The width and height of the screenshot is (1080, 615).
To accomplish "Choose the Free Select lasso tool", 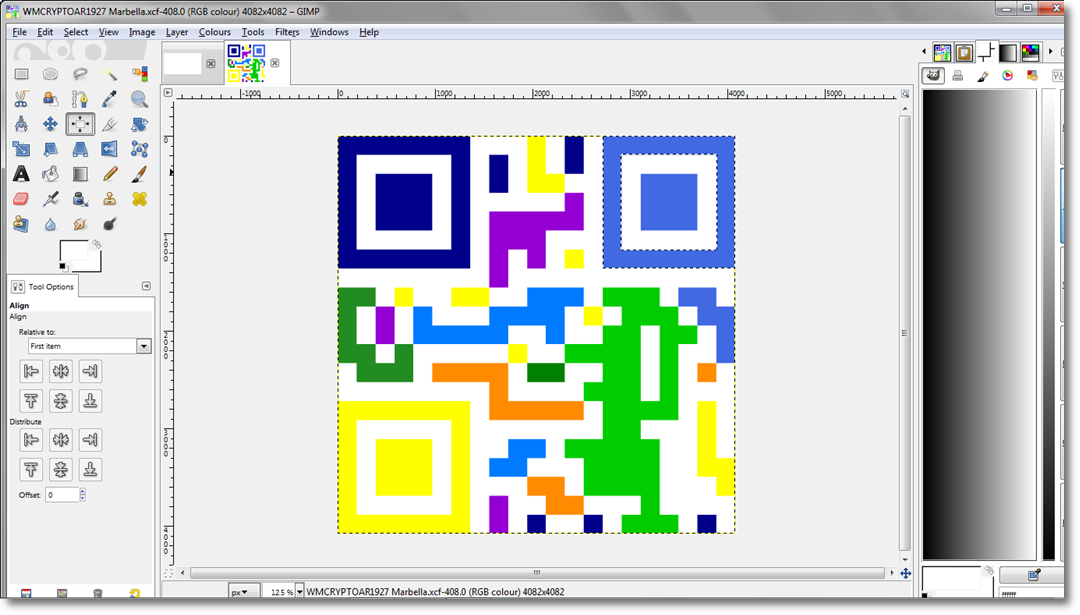I will (80, 74).
